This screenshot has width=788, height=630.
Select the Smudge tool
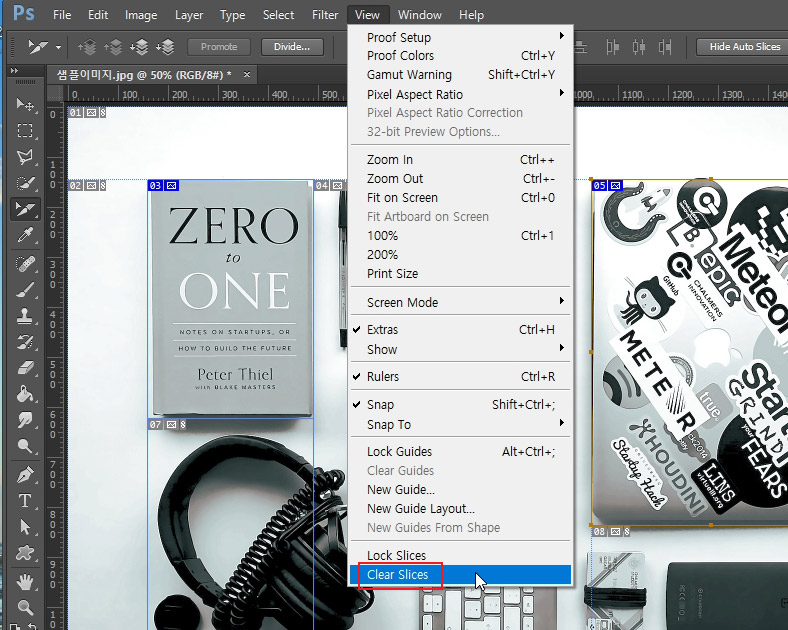click(x=25, y=420)
